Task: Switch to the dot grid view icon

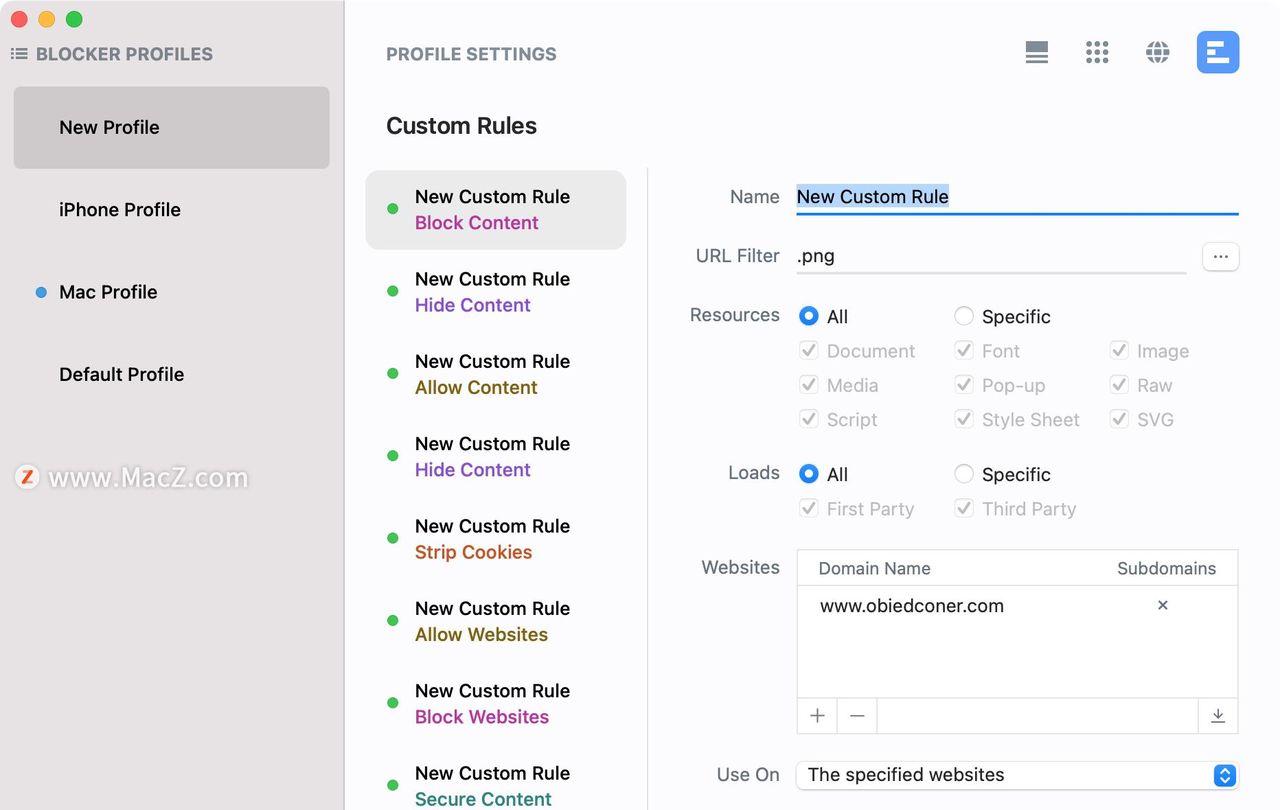Action: (x=1097, y=53)
